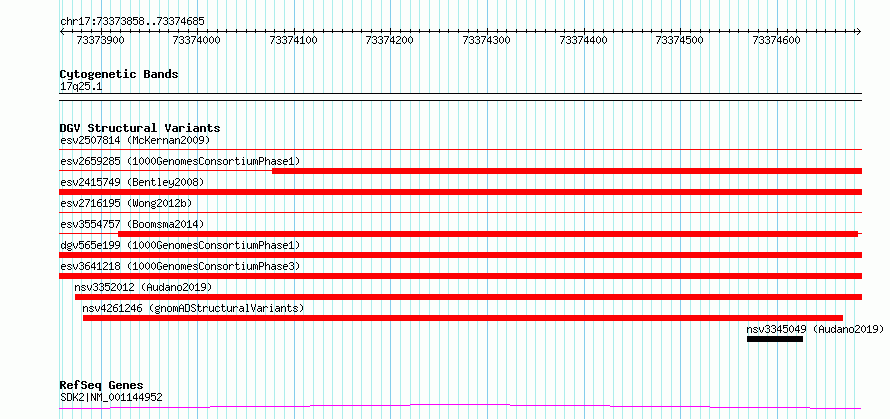Click the DGV Structural Variants track heading
The width and height of the screenshot is (890, 419).
(140, 128)
